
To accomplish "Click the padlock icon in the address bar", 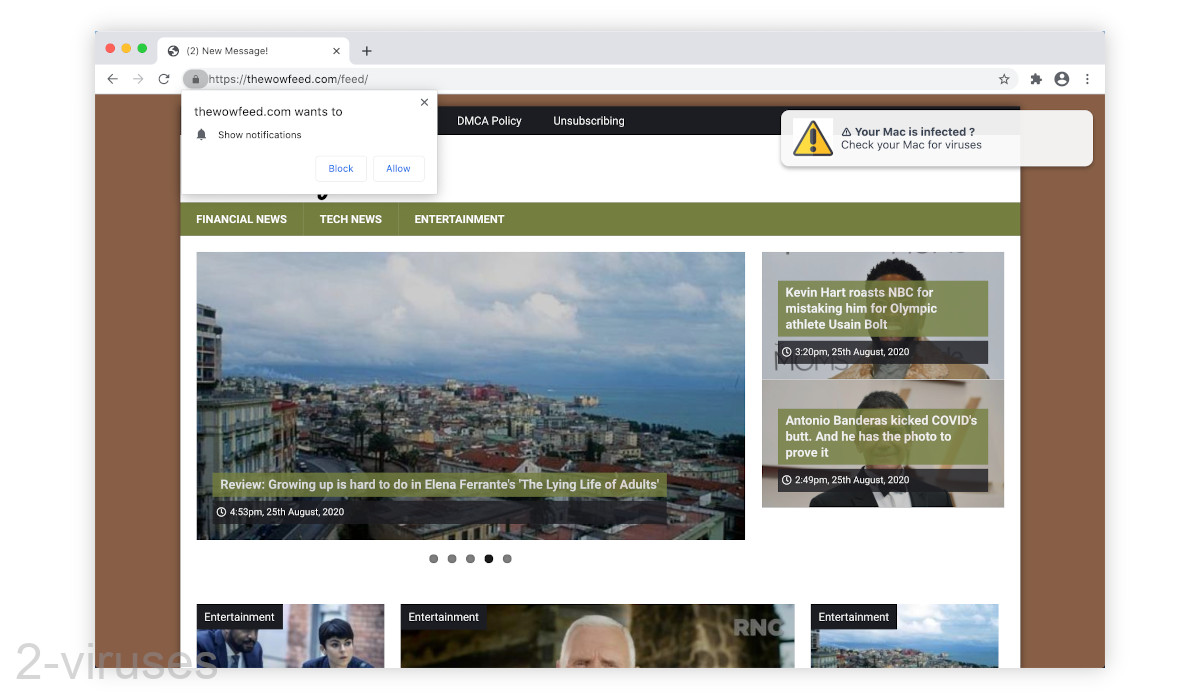I will click(x=196, y=79).
